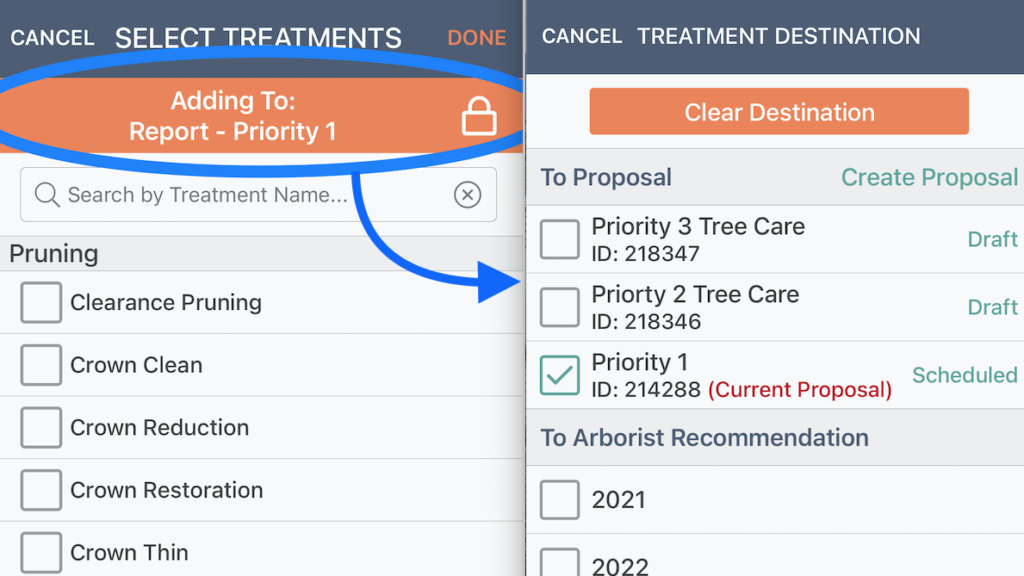Check the Clearance Pruning box
Screen dimensions: 1024x576
coord(41,302)
